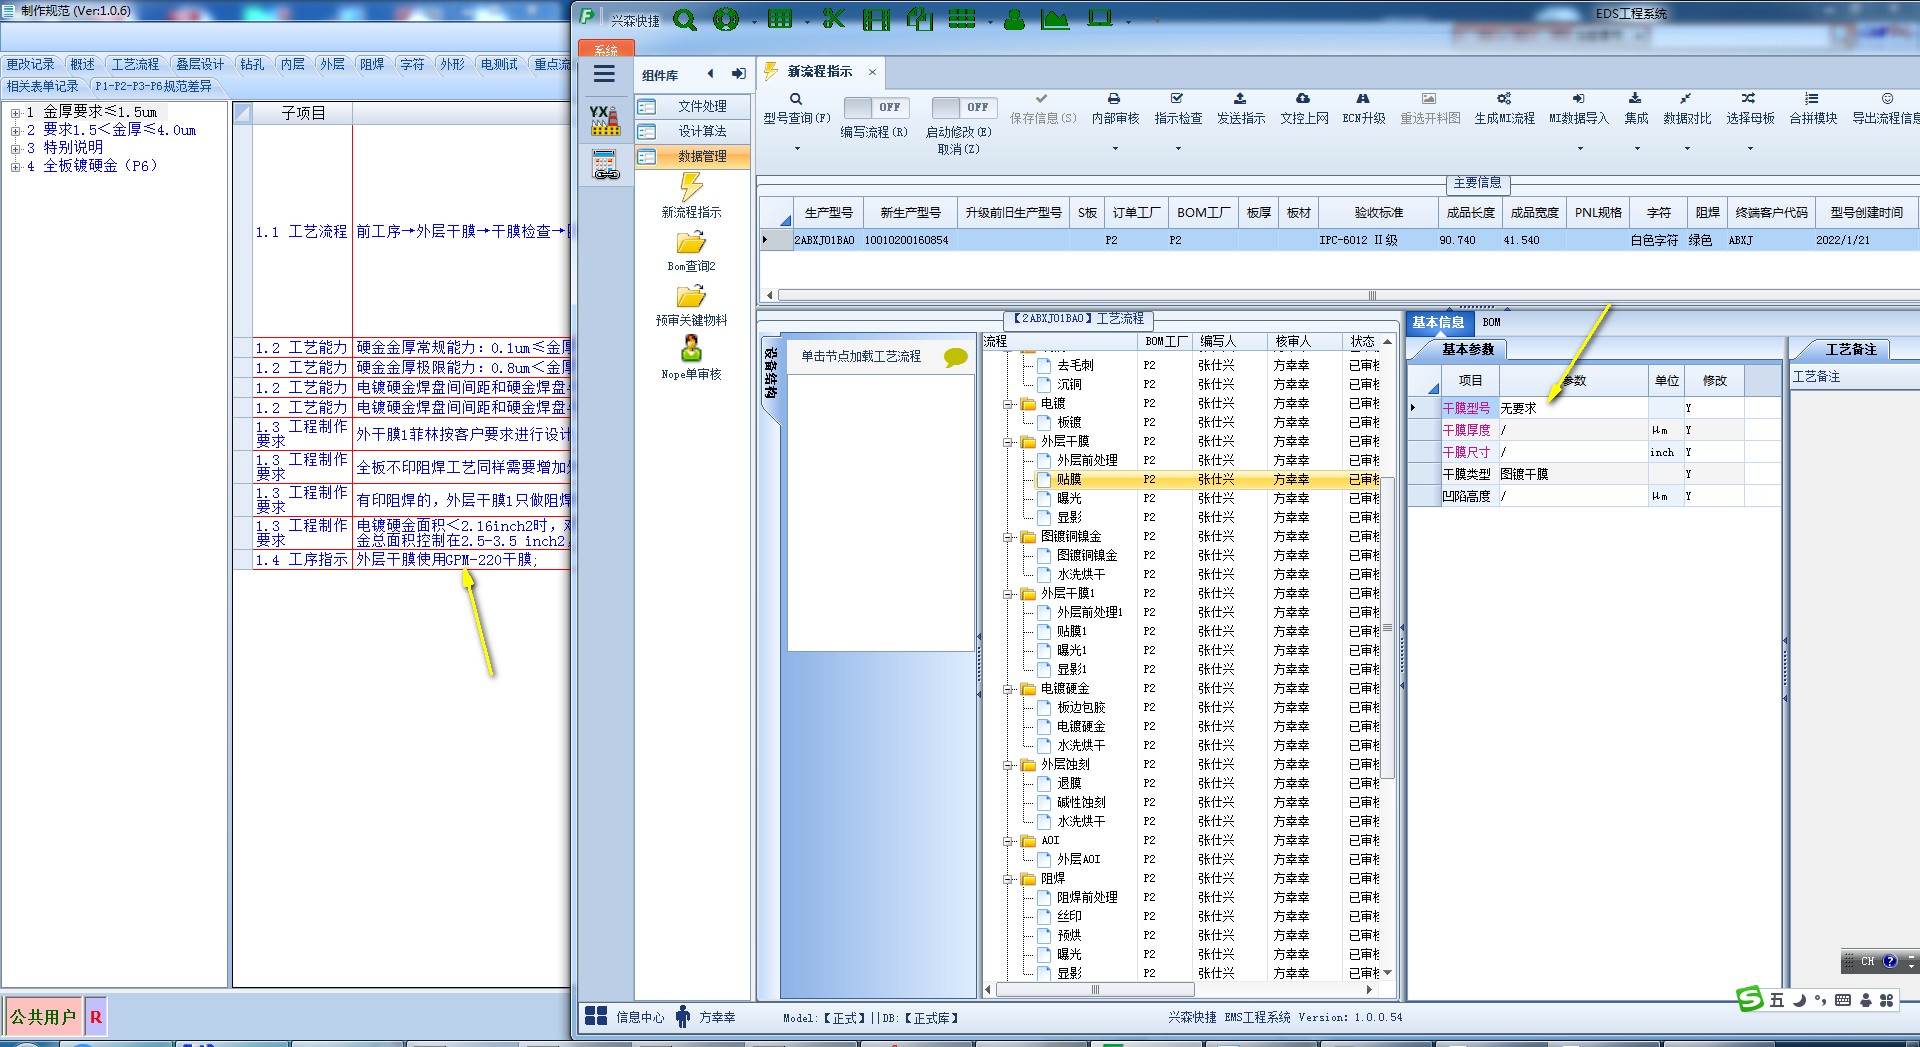Image resolution: width=1920 pixels, height=1047 pixels.
Task: Click the YX factory icon in sidebar
Action: tap(604, 120)
